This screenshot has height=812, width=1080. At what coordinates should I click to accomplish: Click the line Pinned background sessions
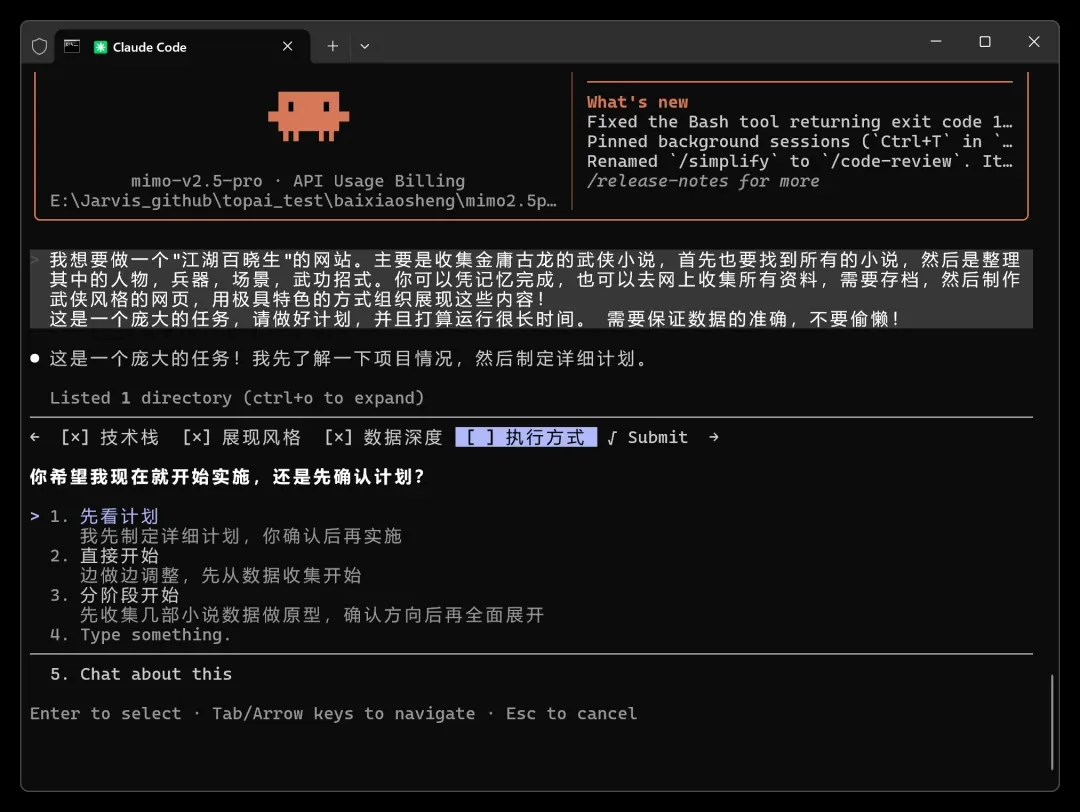pyautogui.click(x=800, y=142)
